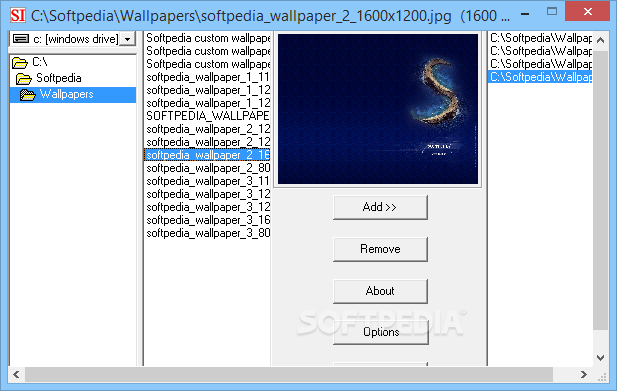
Task: Click the added list scroll up arrow
Action: 600,40
